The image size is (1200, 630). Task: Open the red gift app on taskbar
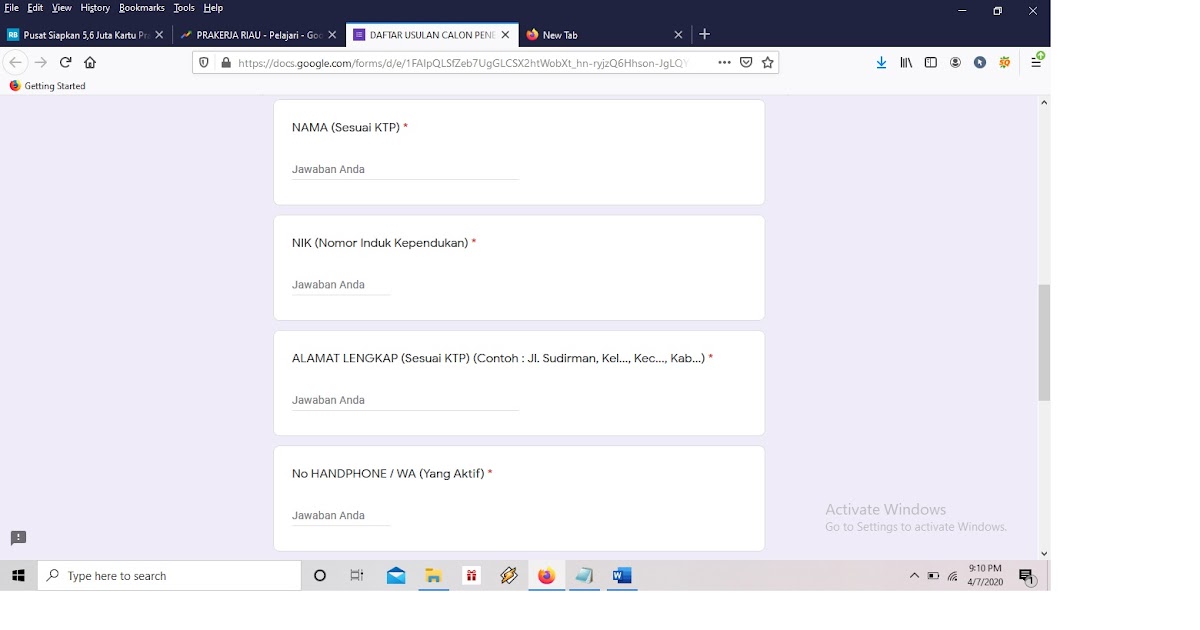click(x=471, y=576)
